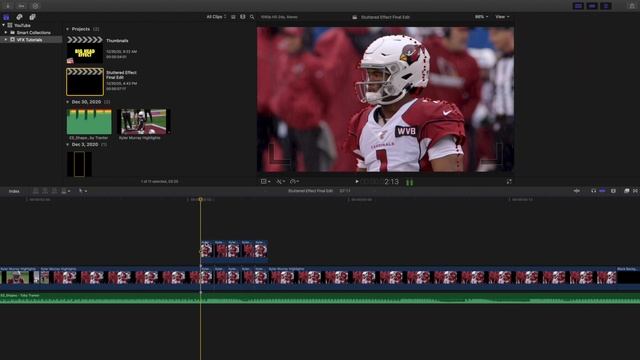Open the Select tool arrow dropdown
The width and height of the screenshot is (640, 360).
[82, 191]
